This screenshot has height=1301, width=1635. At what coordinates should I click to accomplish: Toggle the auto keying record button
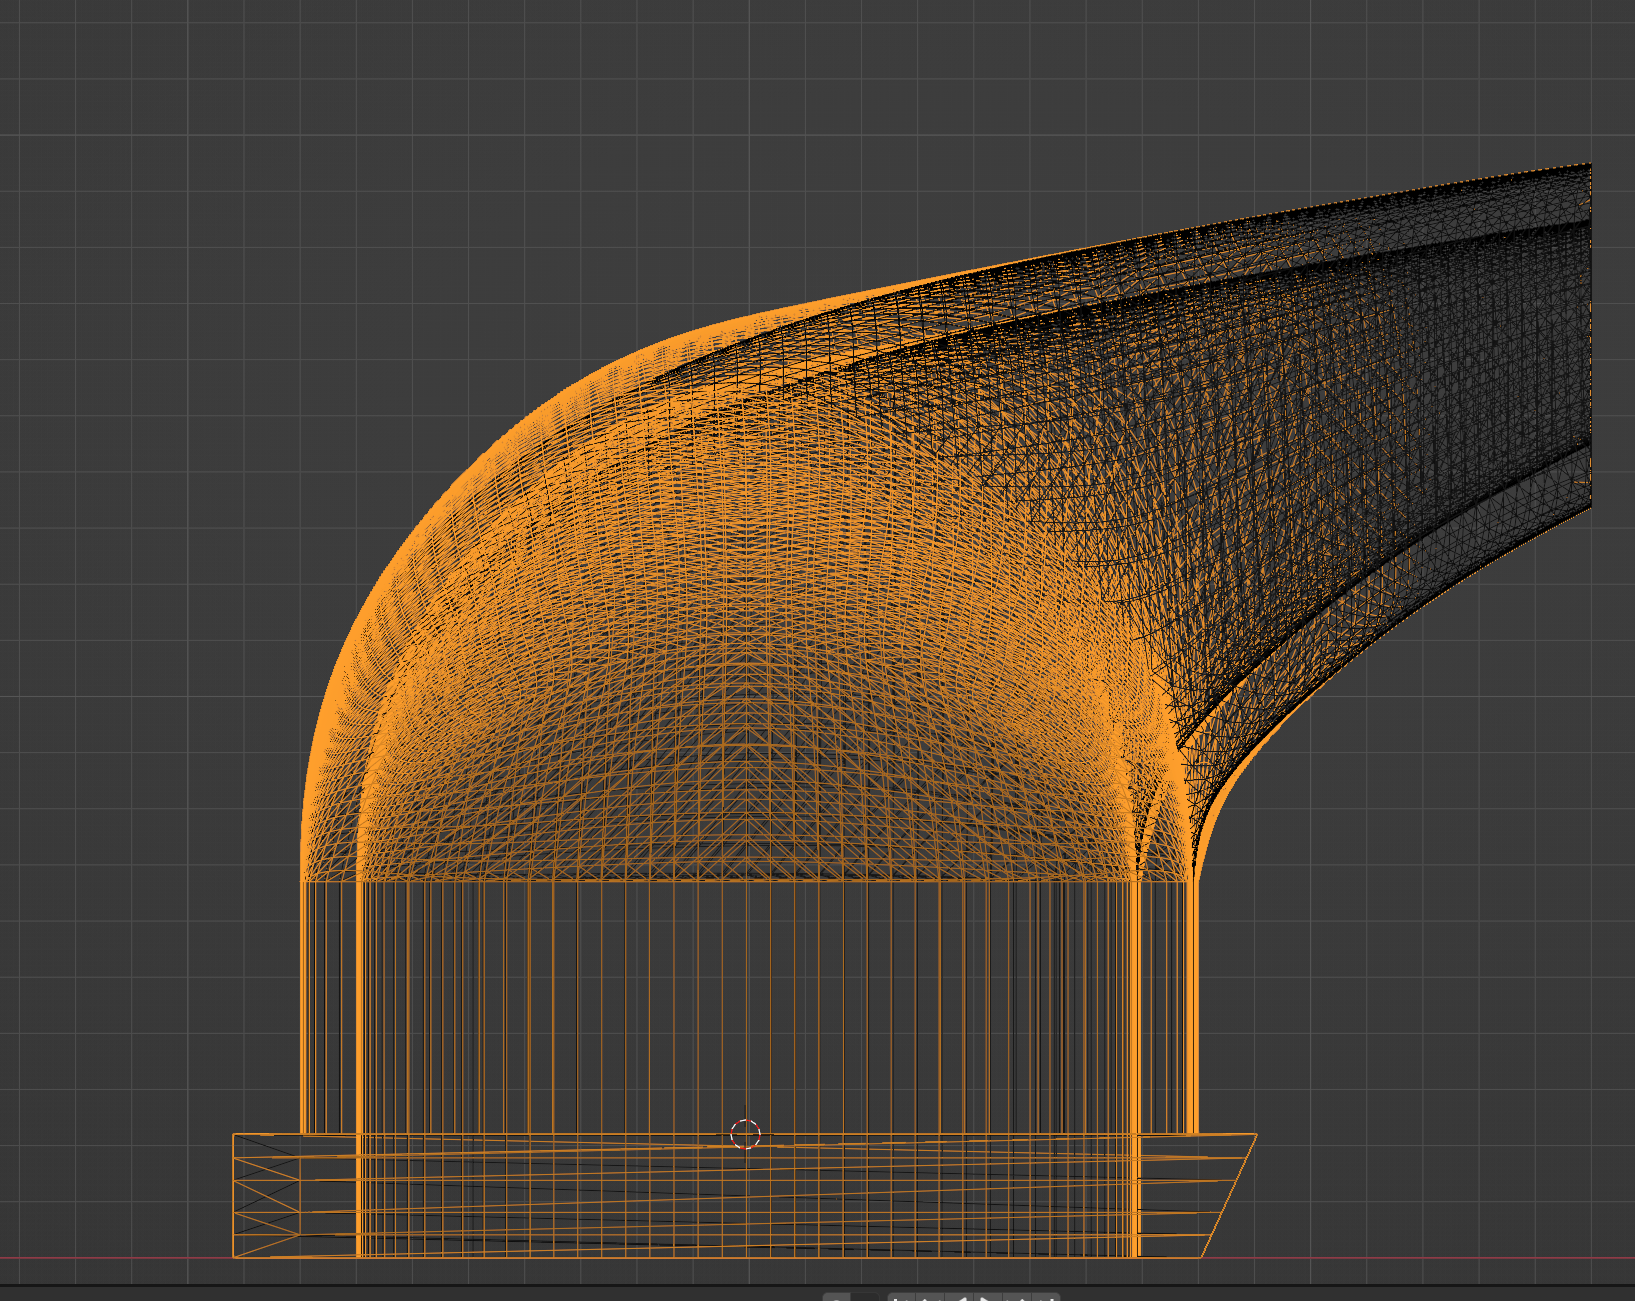click(836, 1297)
